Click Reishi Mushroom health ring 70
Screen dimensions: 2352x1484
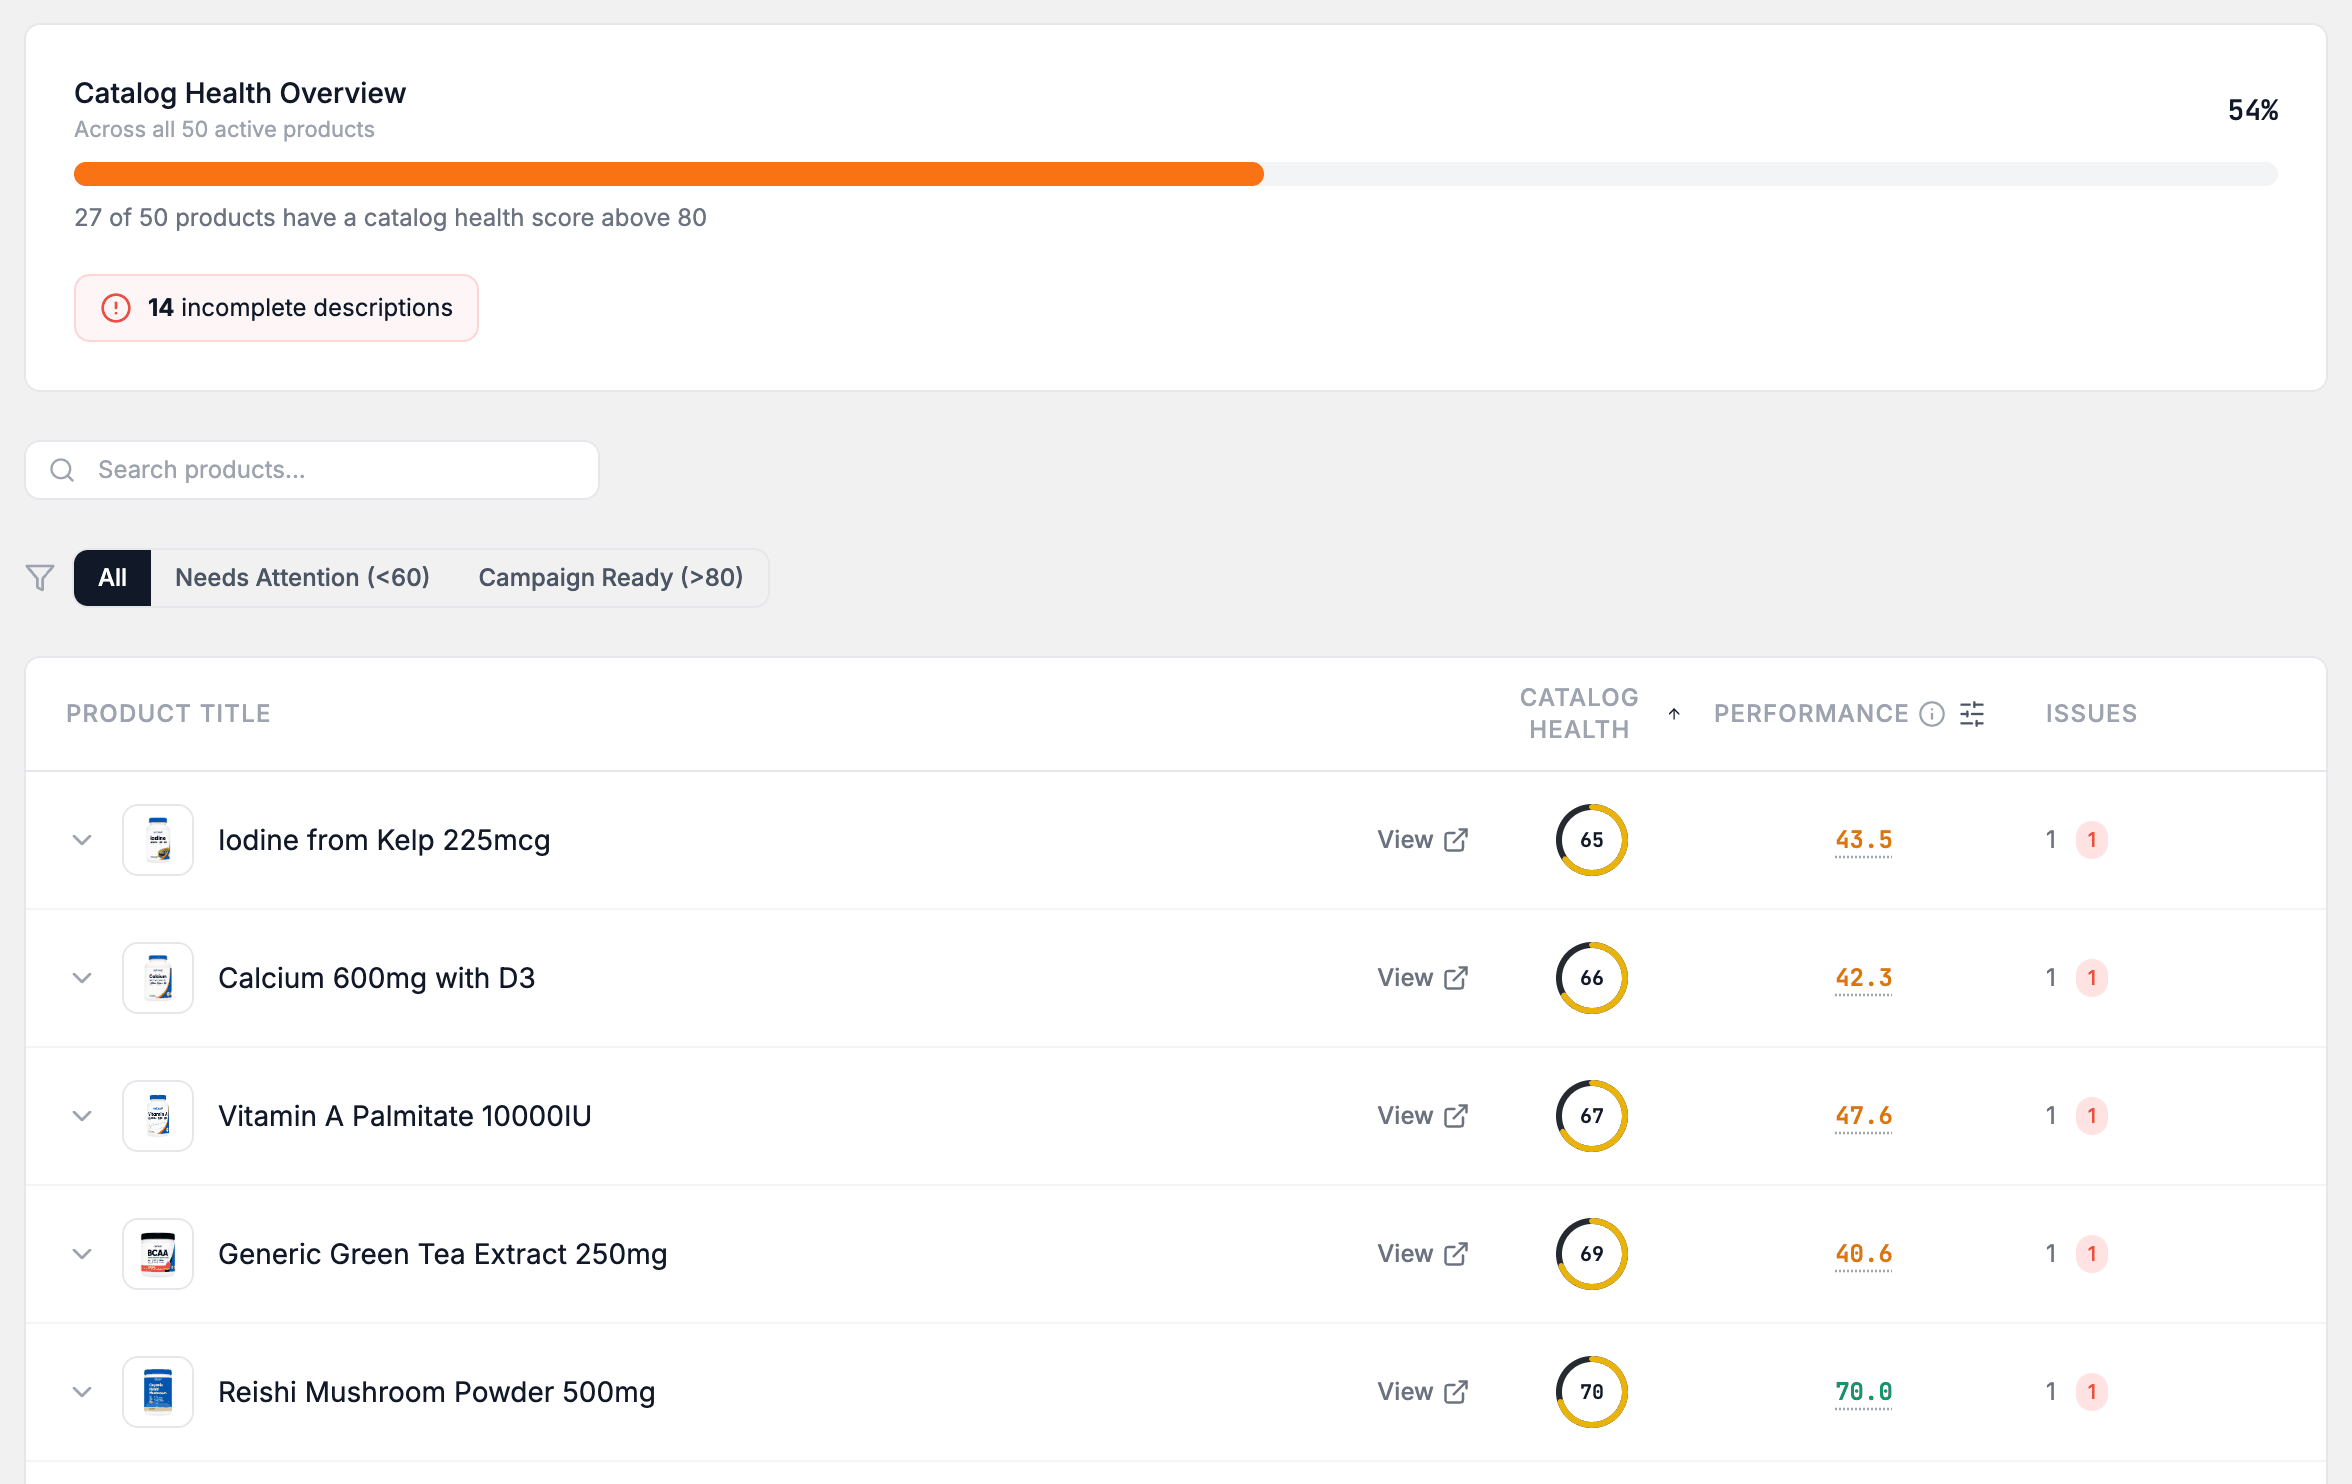(1592, 1392)
